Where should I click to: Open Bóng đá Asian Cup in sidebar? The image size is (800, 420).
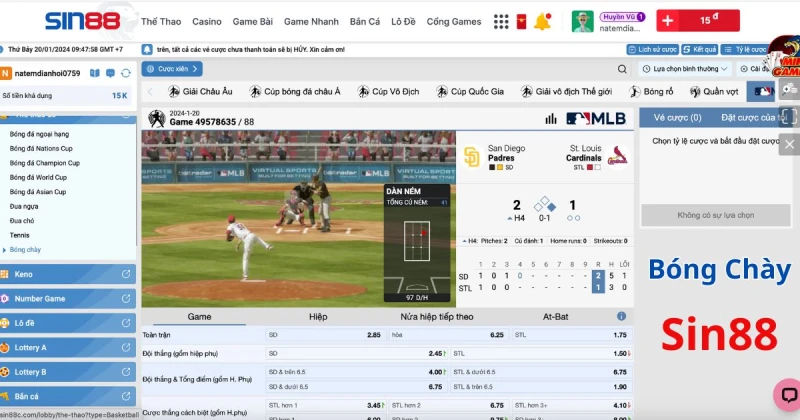click(38, 192)
